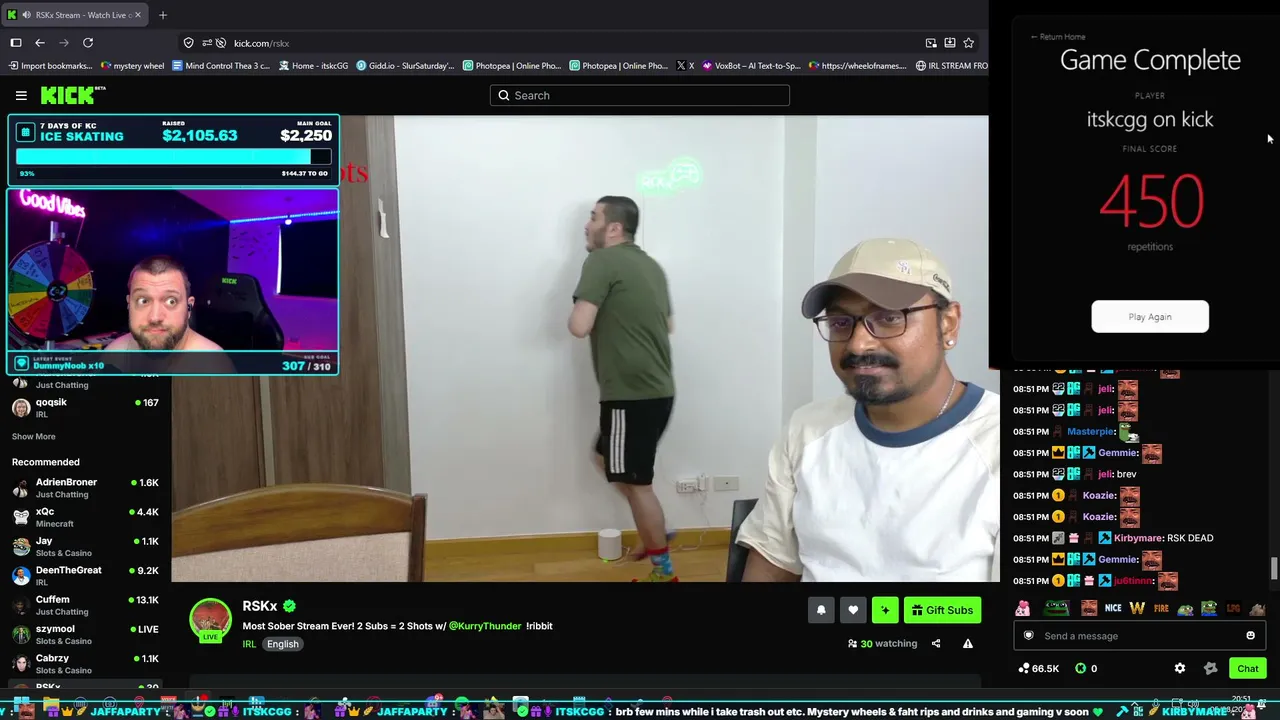Open the Gidd.io SlurSaturday bookmark

pyautogui.click(x=405, y=66)
